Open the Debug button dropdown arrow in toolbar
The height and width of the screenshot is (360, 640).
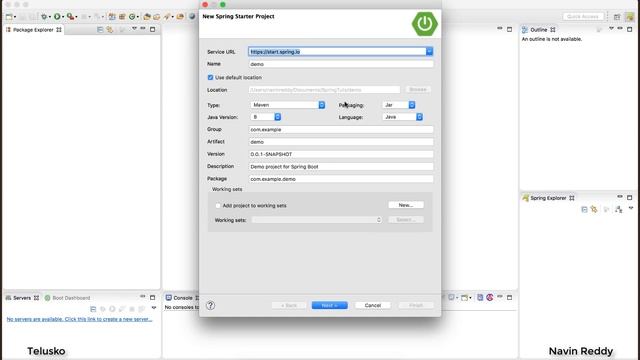click(50, 17)
